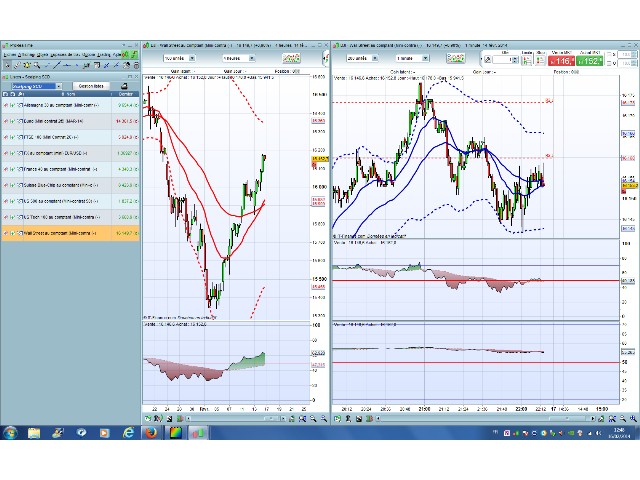
Task: Click the last magnifier icon under the 4 heures chart
Action: (x=324, y=418)
